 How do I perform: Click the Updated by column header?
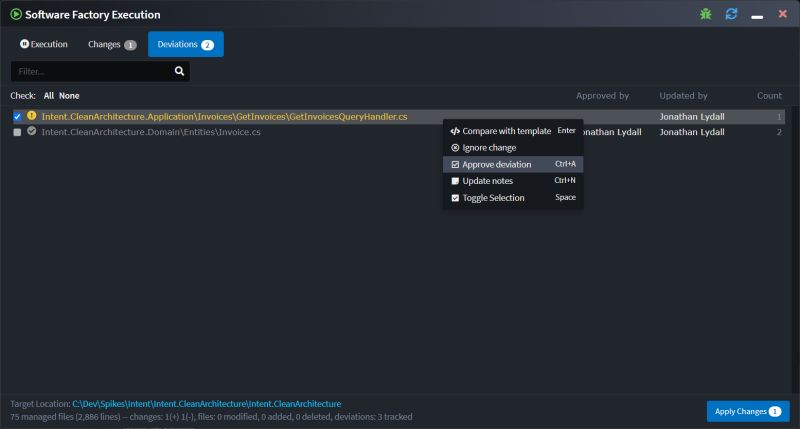point(683,96)
